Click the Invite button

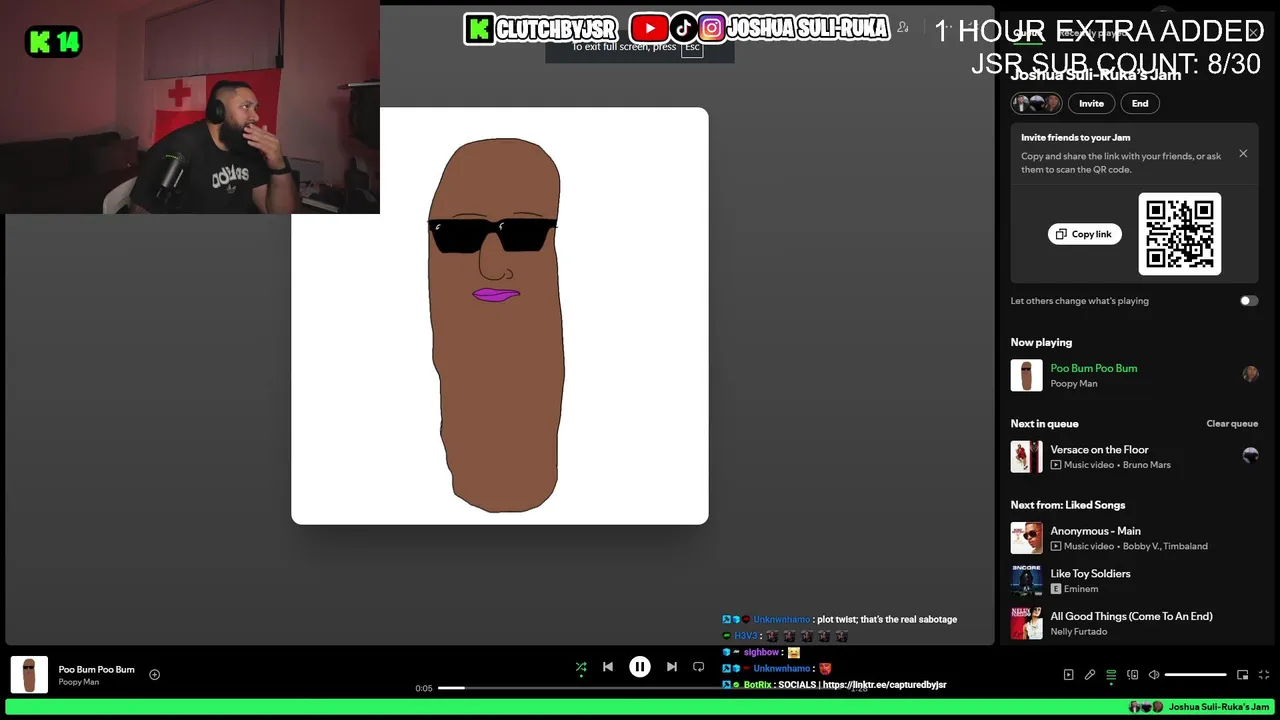pyautogui.click(x=1091, y=103)
